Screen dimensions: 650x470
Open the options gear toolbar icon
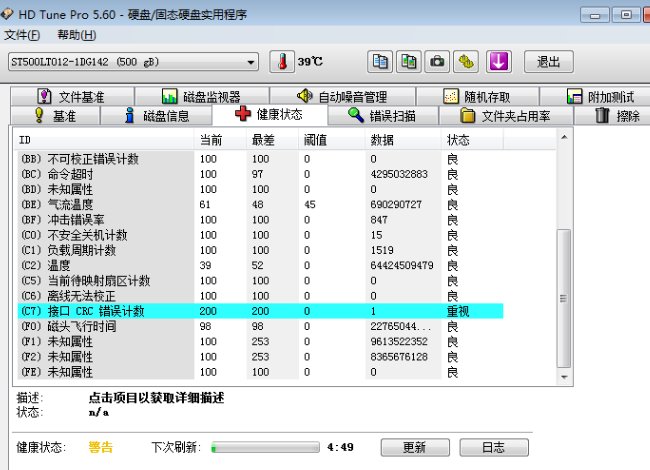coord(466,62)
